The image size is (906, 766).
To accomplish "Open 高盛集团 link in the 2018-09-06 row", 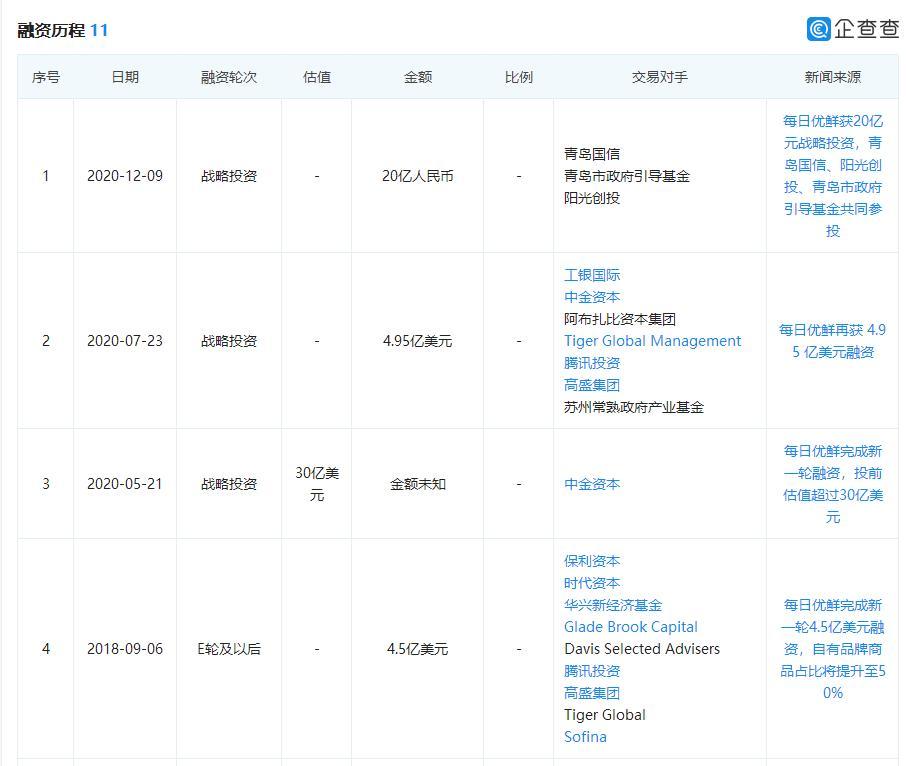I will point(592,693).
